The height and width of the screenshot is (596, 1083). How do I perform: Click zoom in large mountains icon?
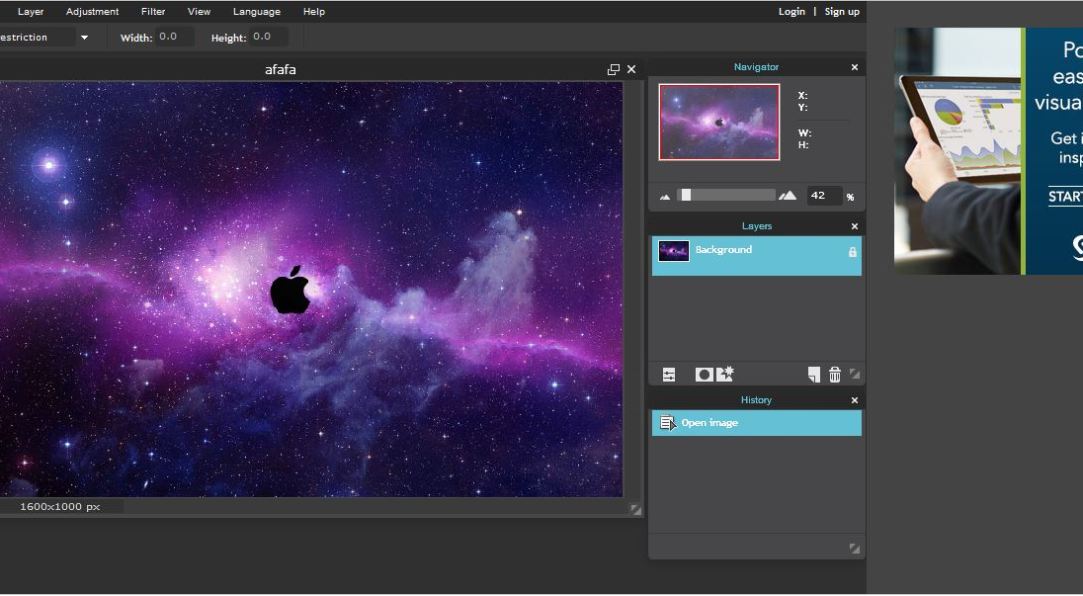[x=788, y=195]
